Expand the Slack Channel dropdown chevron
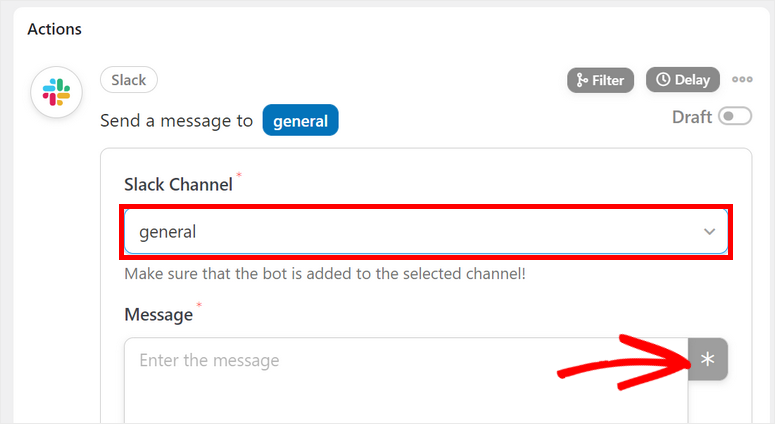 [x=710, y=232]
